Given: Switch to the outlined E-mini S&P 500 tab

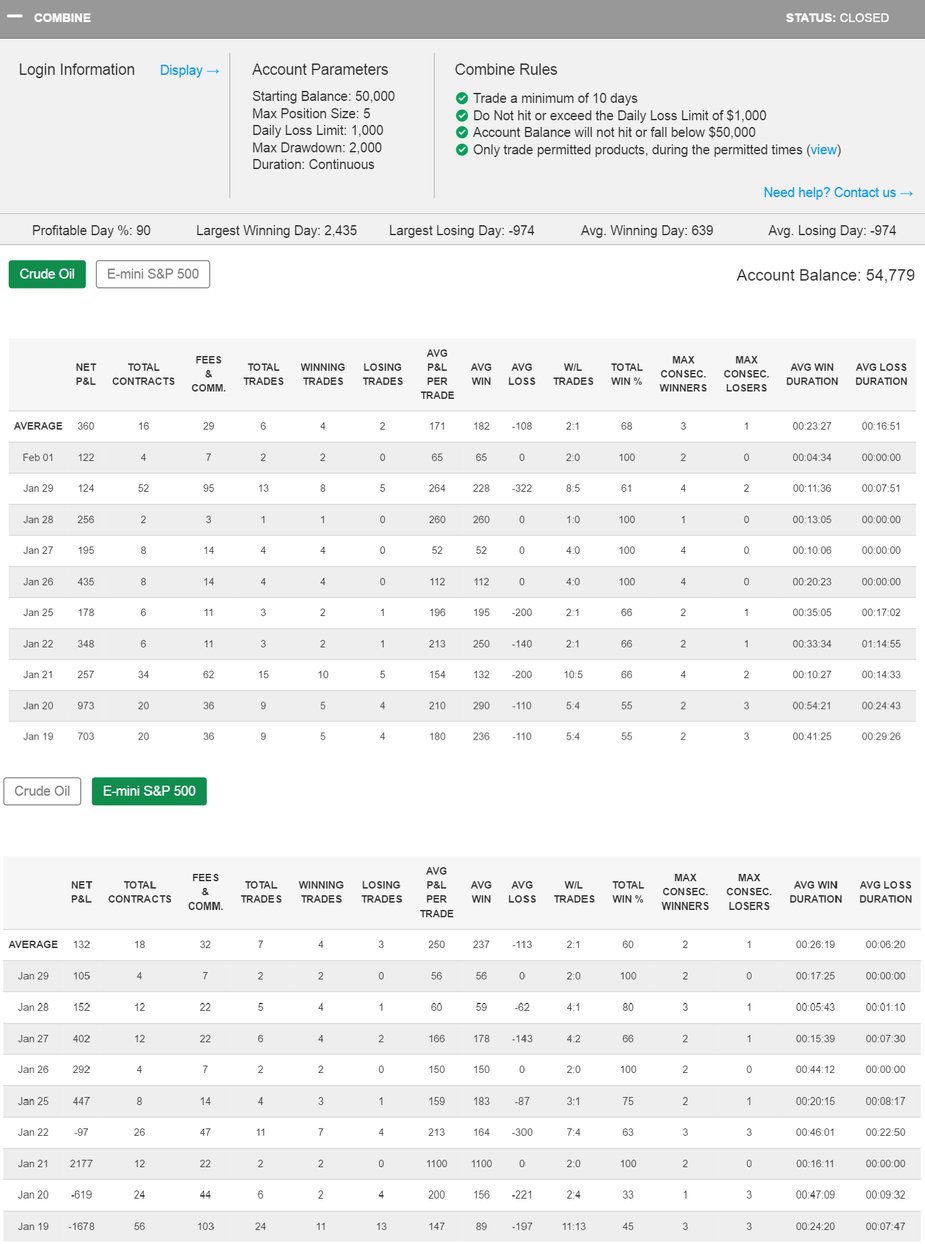Looking at the screenshot, I should coord(152,274).
